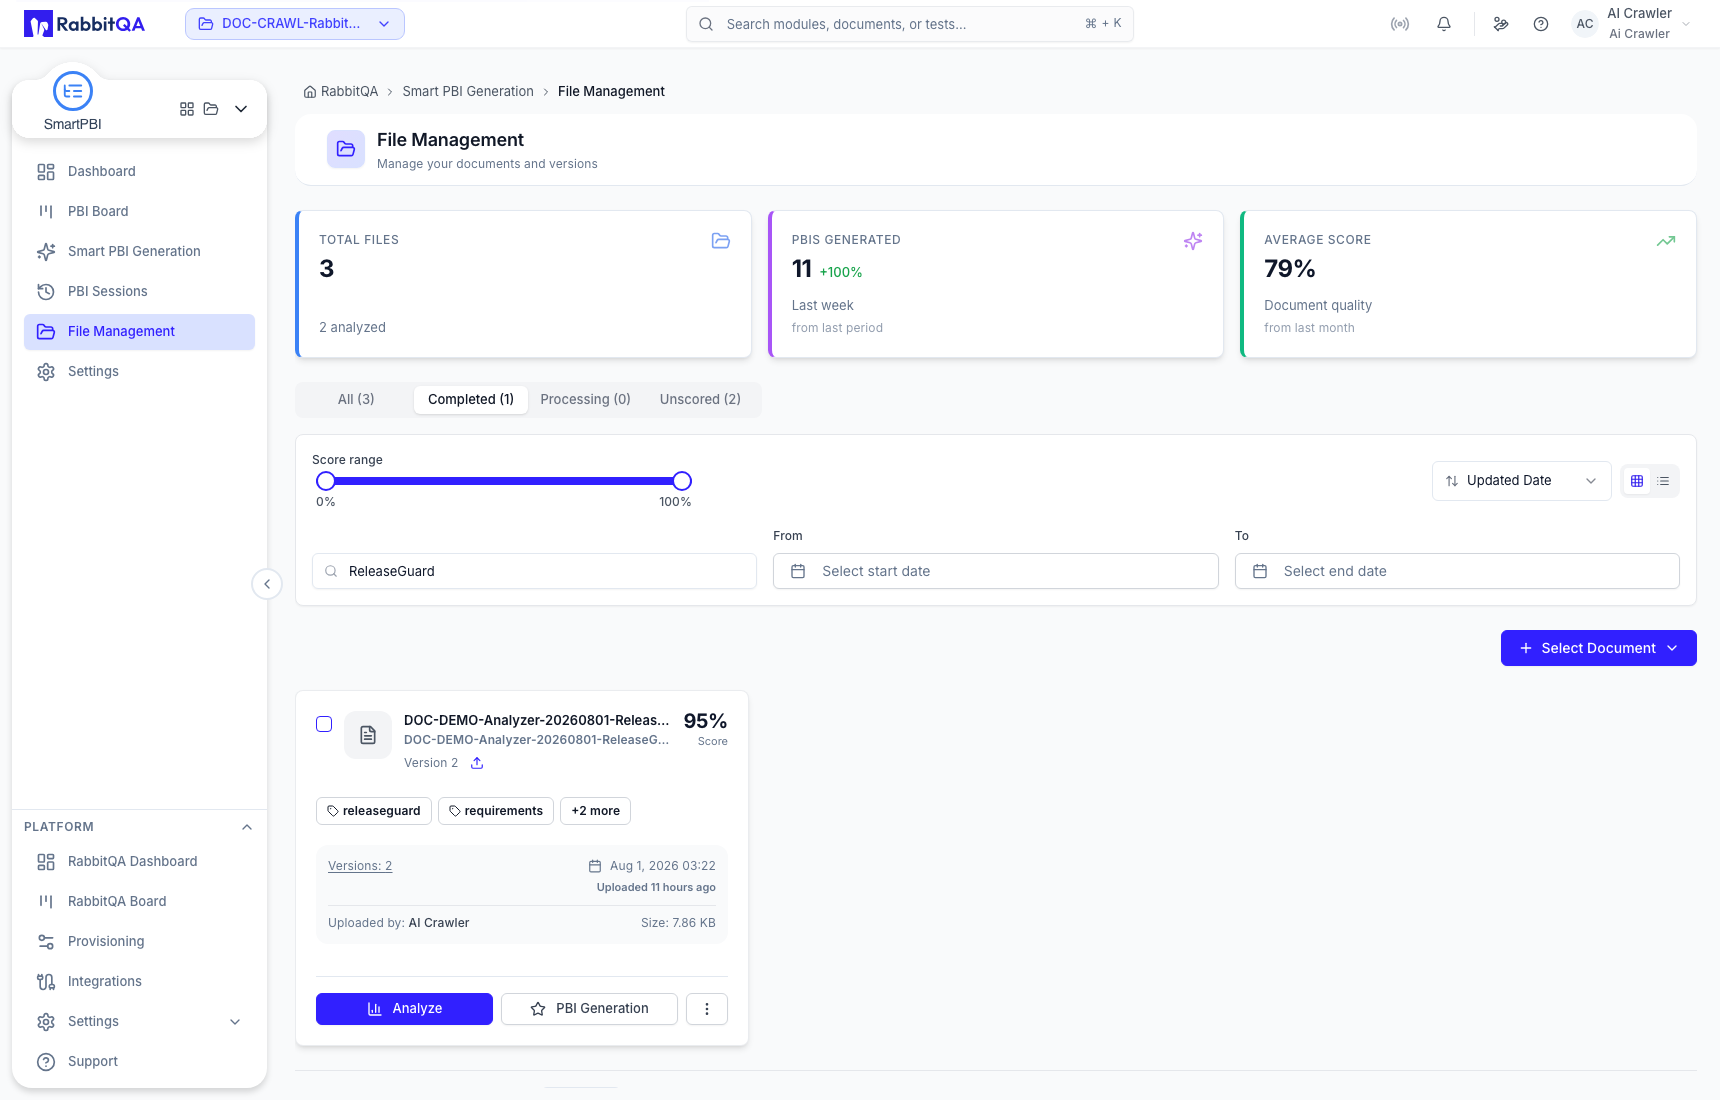Image resolution: width=1720 pixels, height=1100 pixels.
Task: Click the Select start date field
Action: click(x=996, y=571)
